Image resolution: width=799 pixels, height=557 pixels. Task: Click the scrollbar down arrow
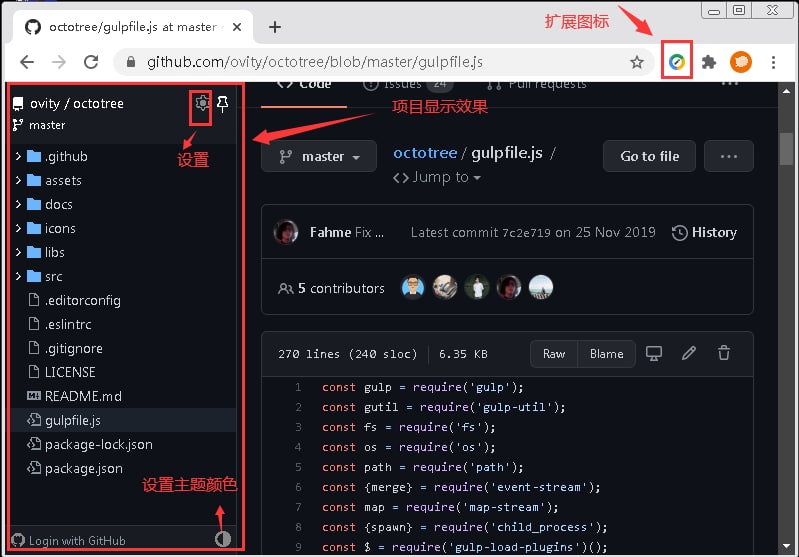tap(786, 547)
